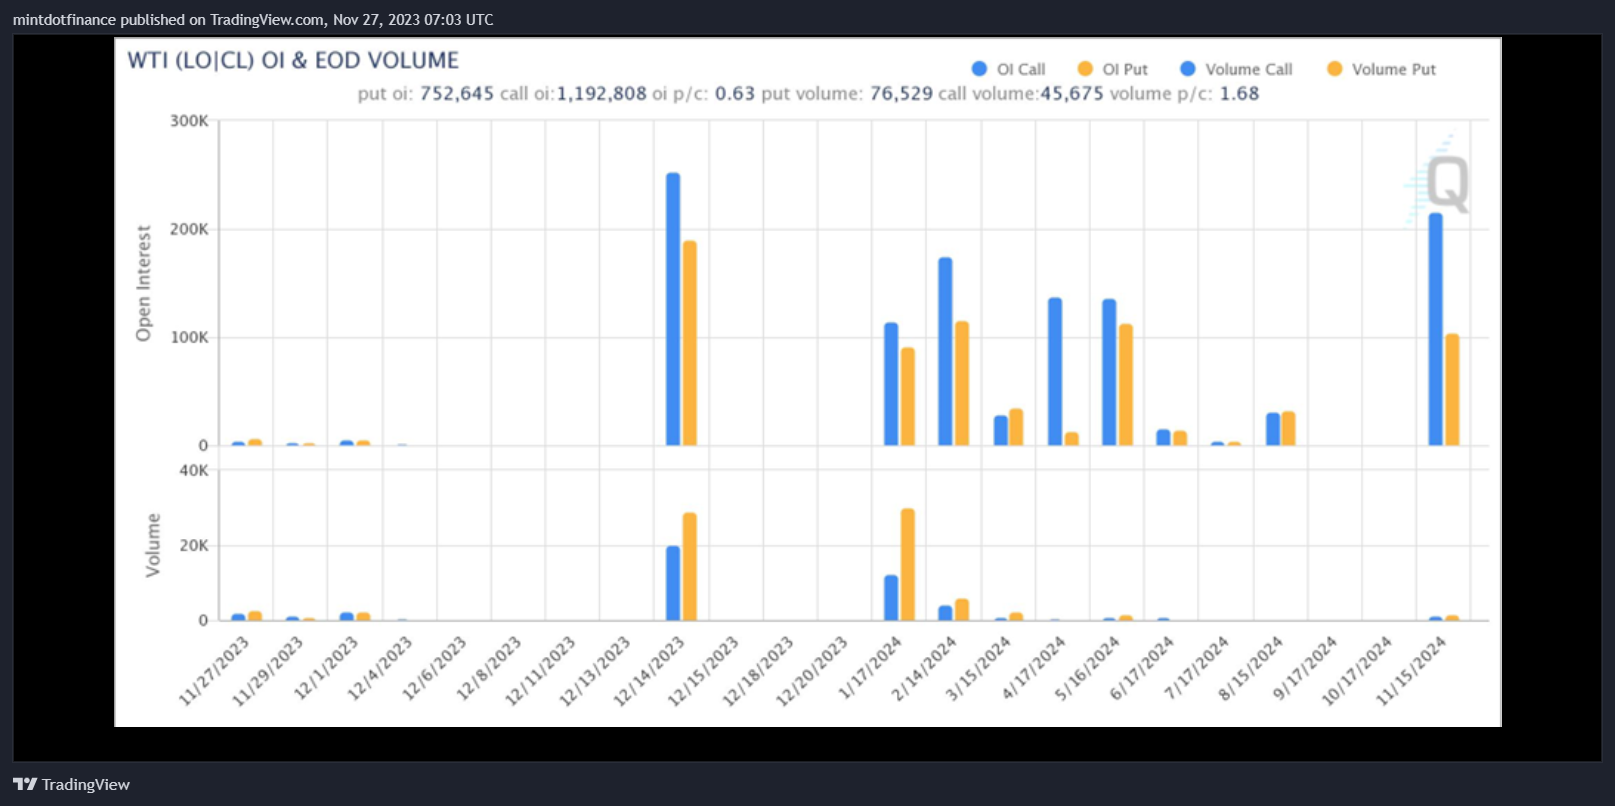Image resolution: width=1615 pixels, height=806 pixels.
Task: Click the put volume value 76,529
Action: [x=901, y=94]
